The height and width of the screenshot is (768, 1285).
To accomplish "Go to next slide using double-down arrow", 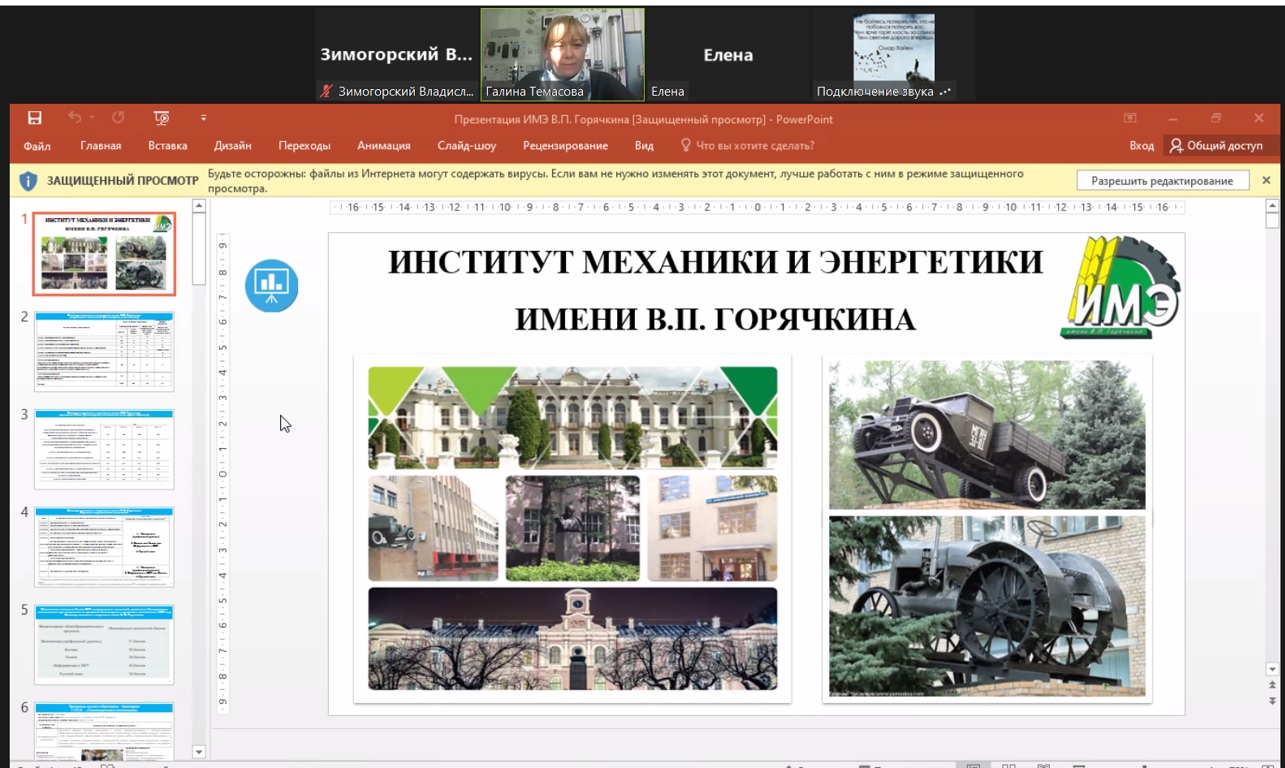I will [x=1272, y=699].
